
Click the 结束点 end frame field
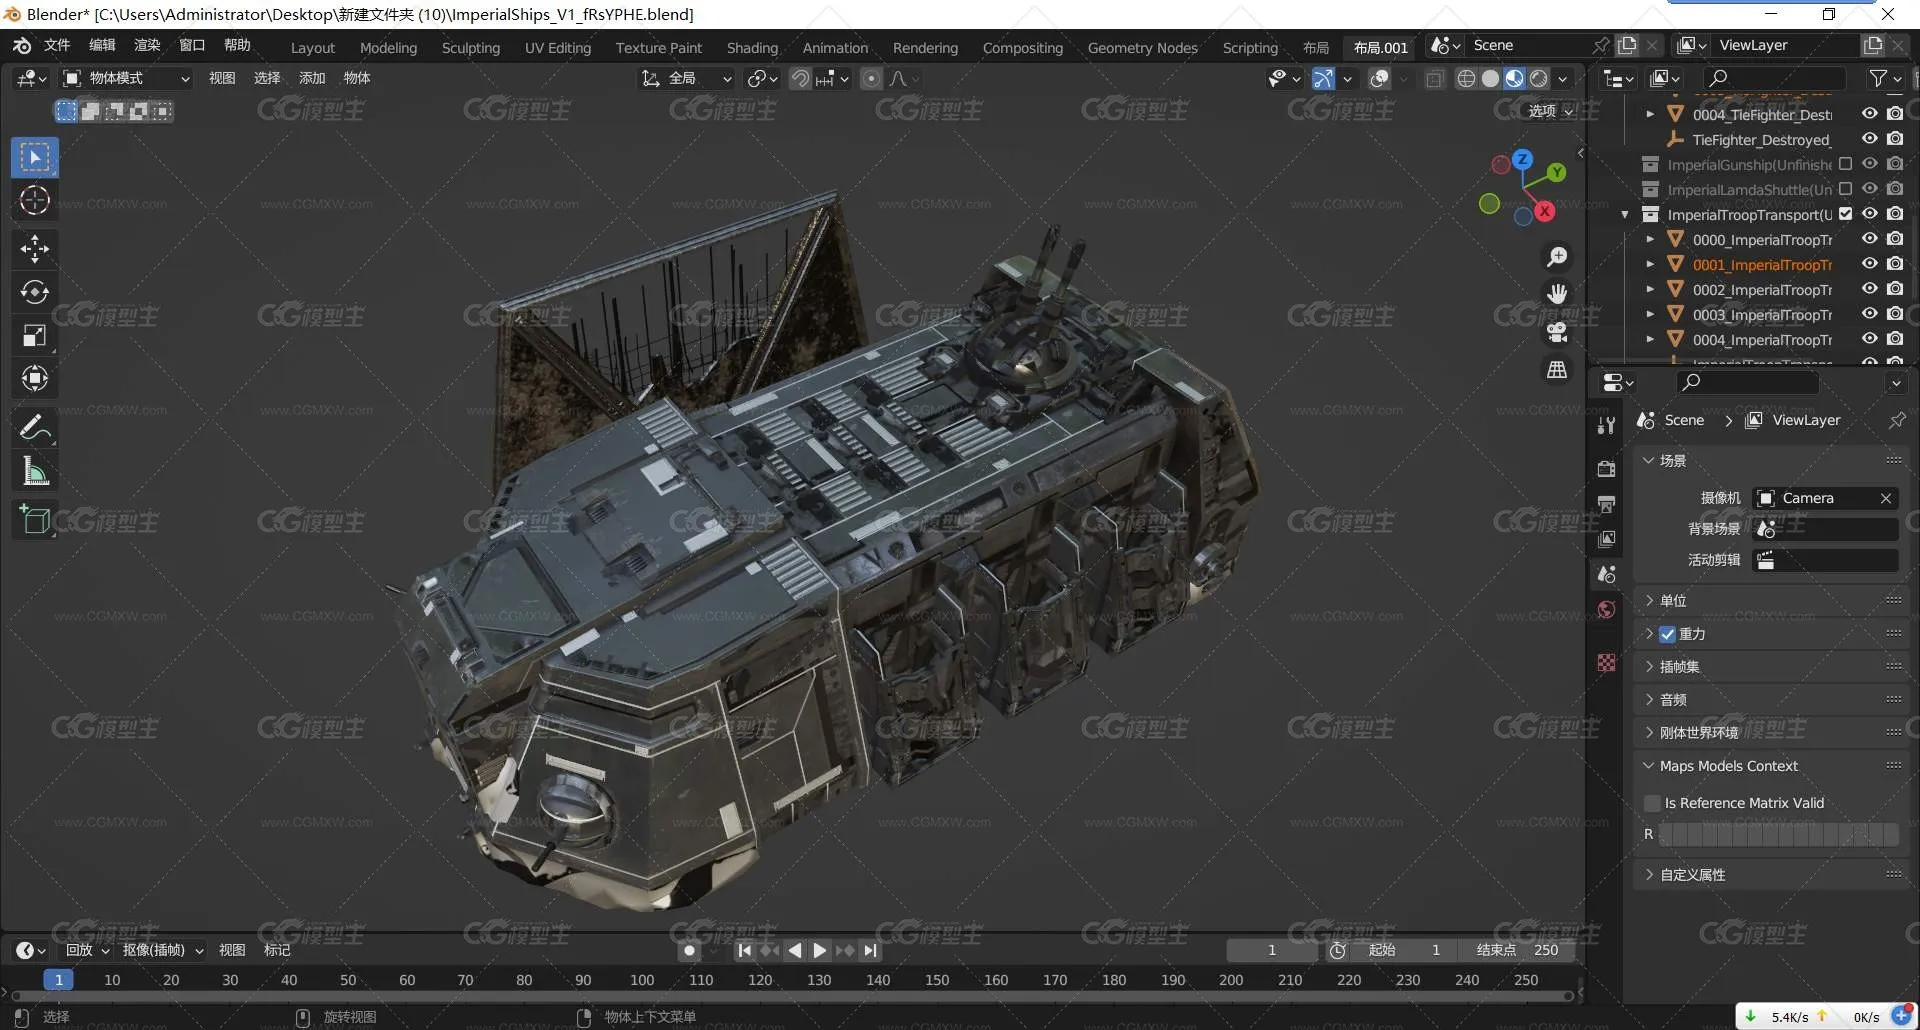(x=1518, y=950)
